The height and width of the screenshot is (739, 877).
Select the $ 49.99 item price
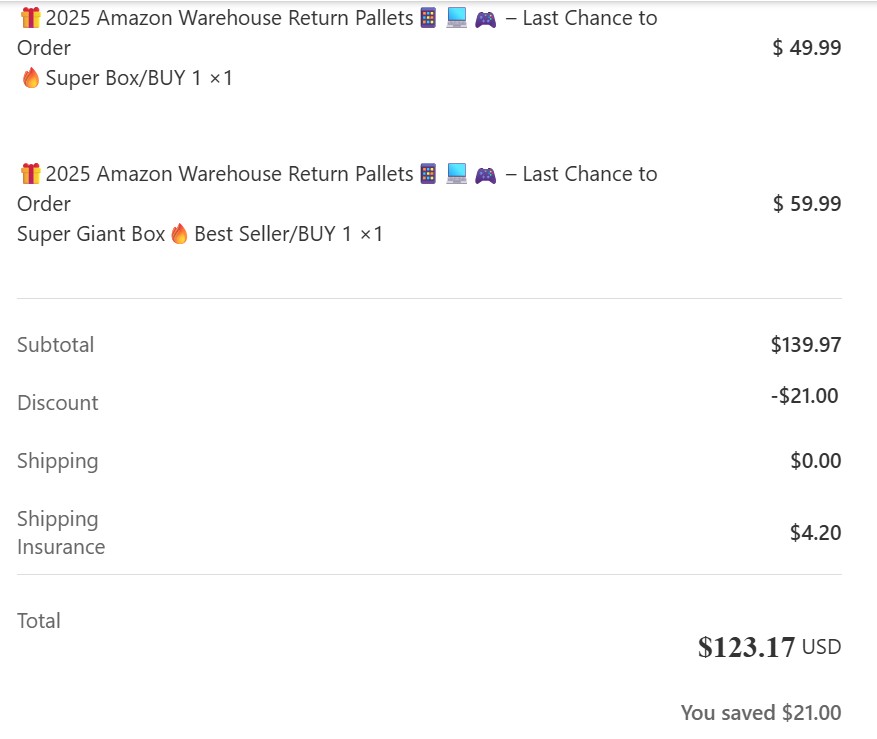pos(807,48)
